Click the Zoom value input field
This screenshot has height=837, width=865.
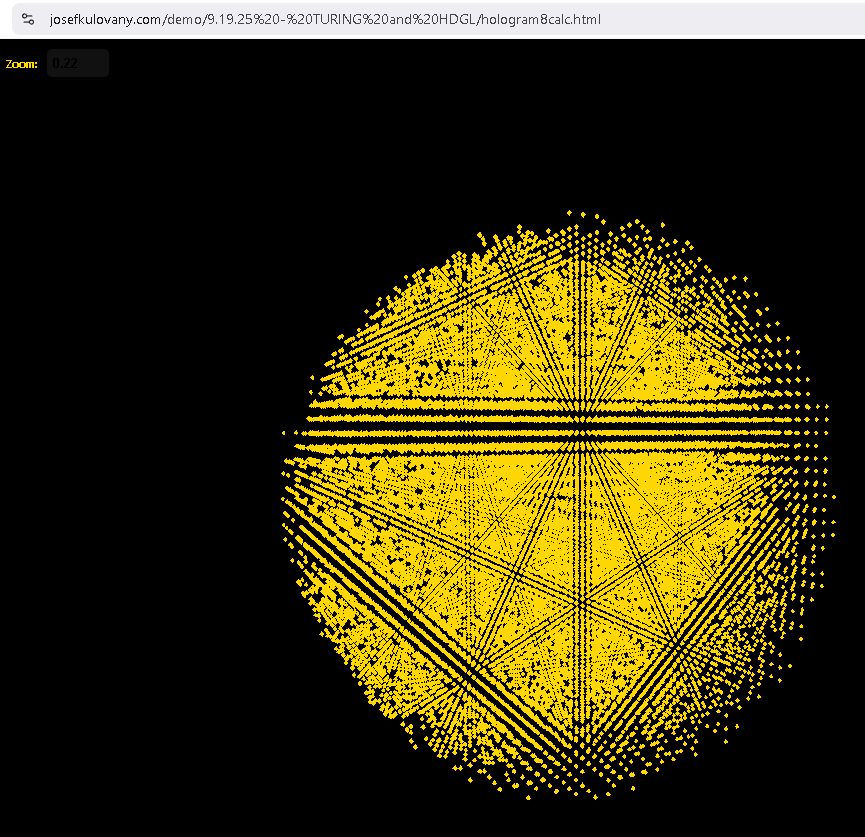pyautogui.click(x=77, y=63)
